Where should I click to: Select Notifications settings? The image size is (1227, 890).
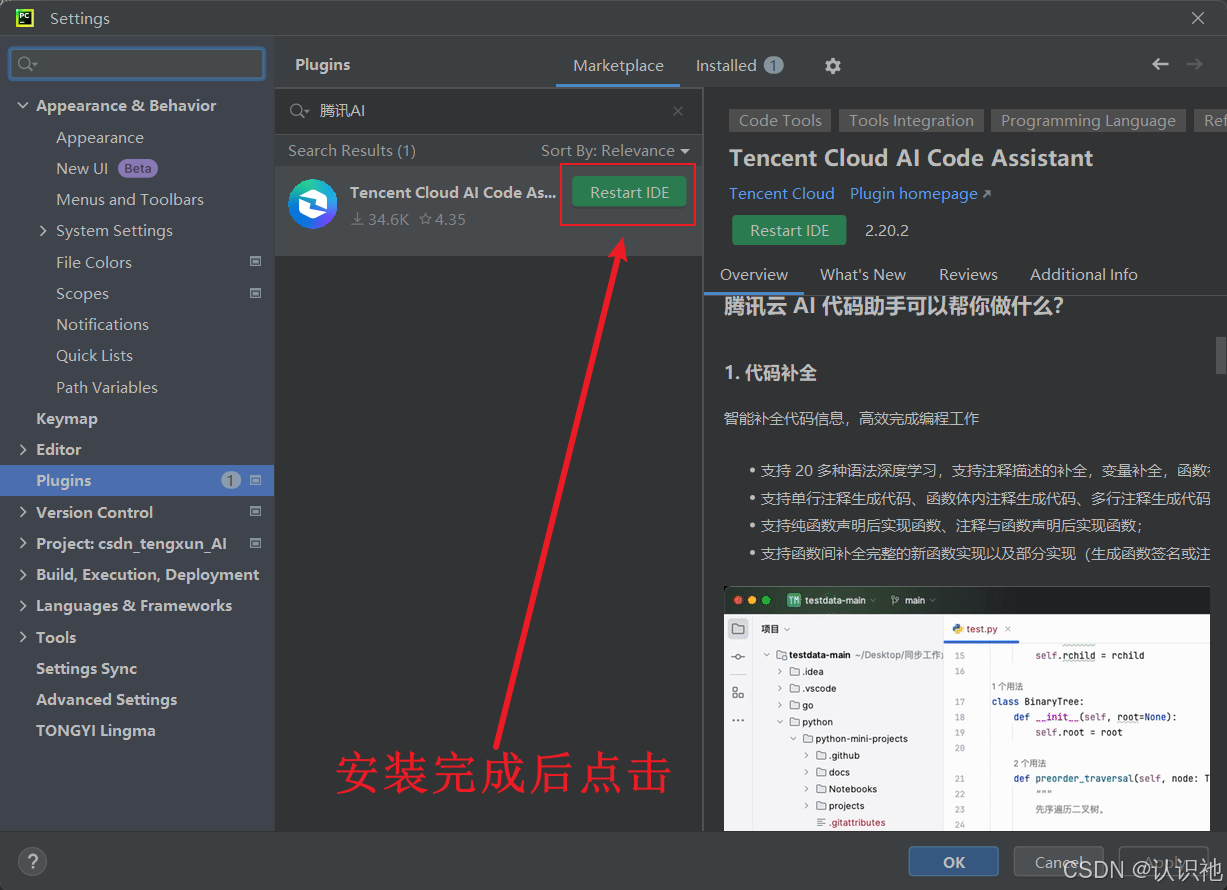[102, 324]
